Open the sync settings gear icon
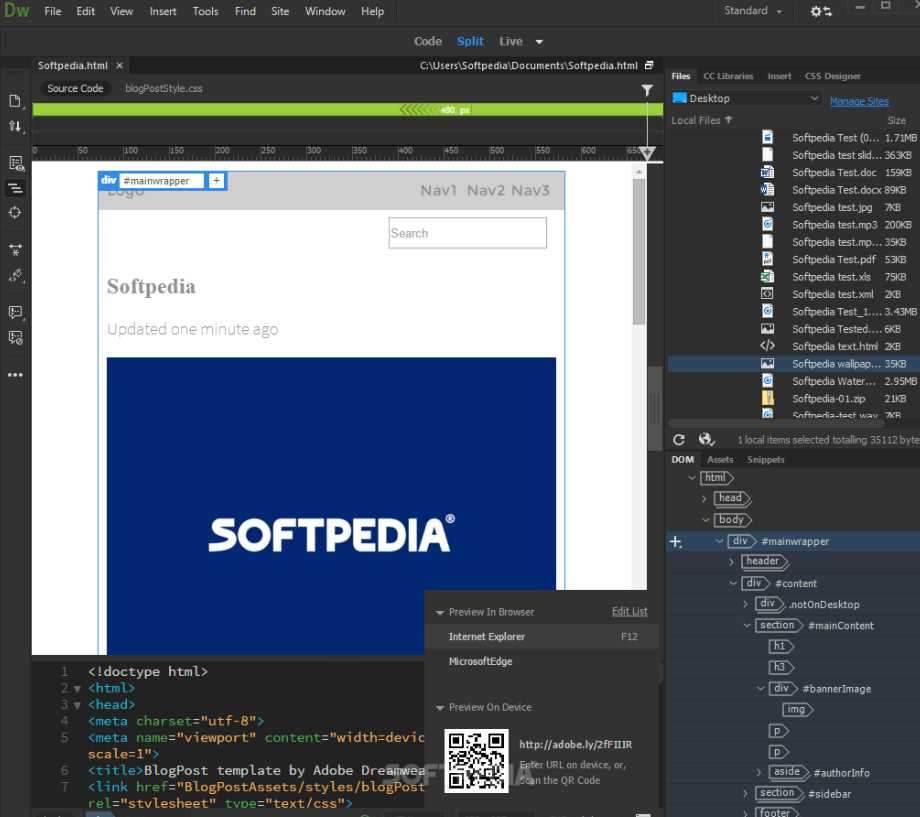This screenshot has height=817, width=920. [x=820, y=11]
